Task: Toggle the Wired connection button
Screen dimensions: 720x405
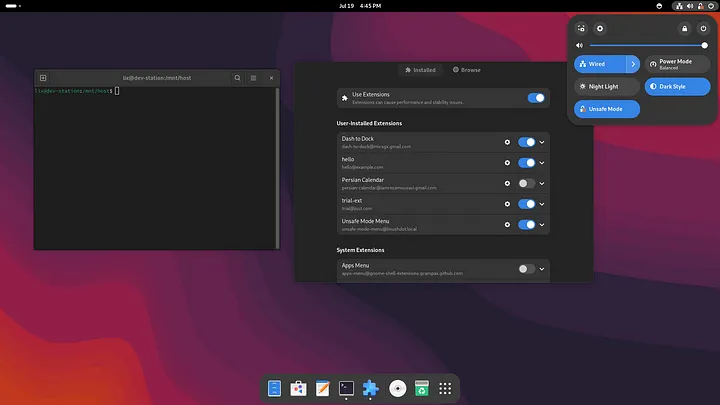Action: 600,64
